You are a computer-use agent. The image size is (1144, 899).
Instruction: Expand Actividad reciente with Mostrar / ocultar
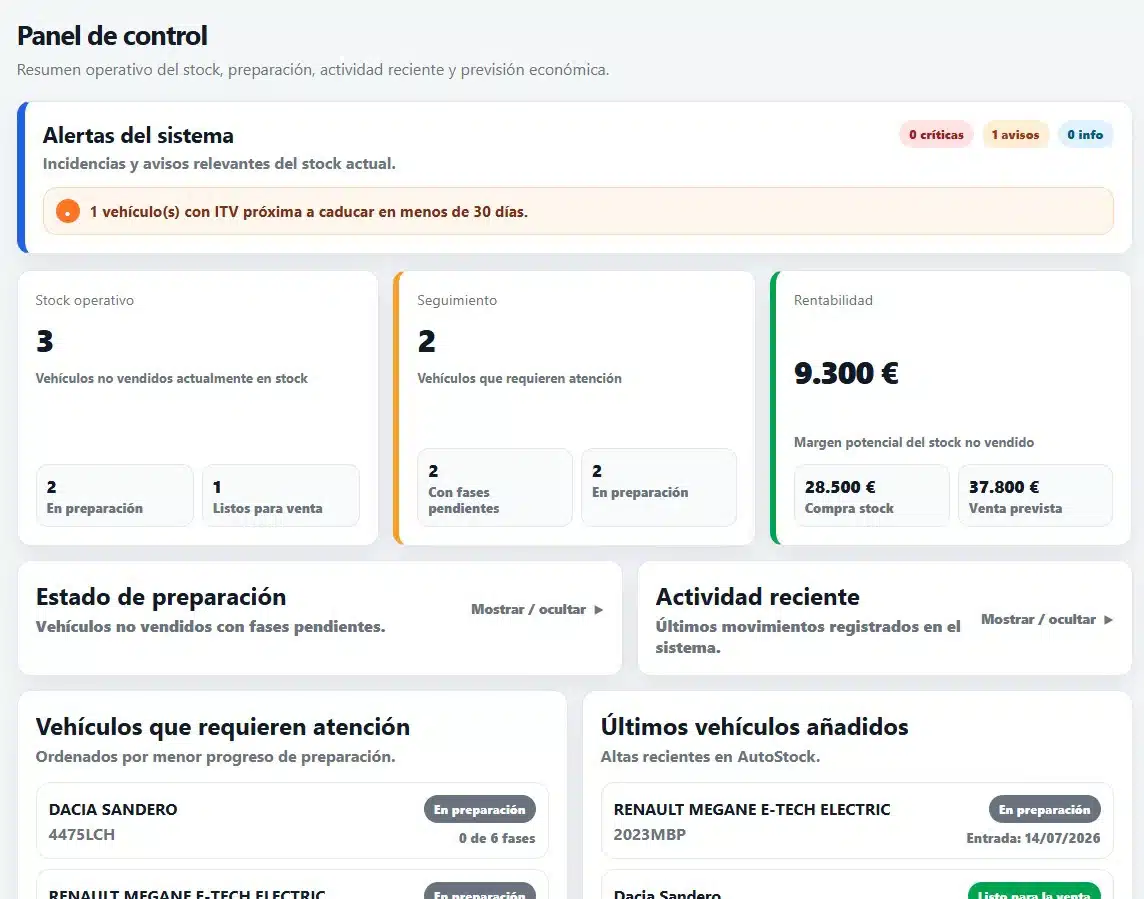tap(1047, 620)
